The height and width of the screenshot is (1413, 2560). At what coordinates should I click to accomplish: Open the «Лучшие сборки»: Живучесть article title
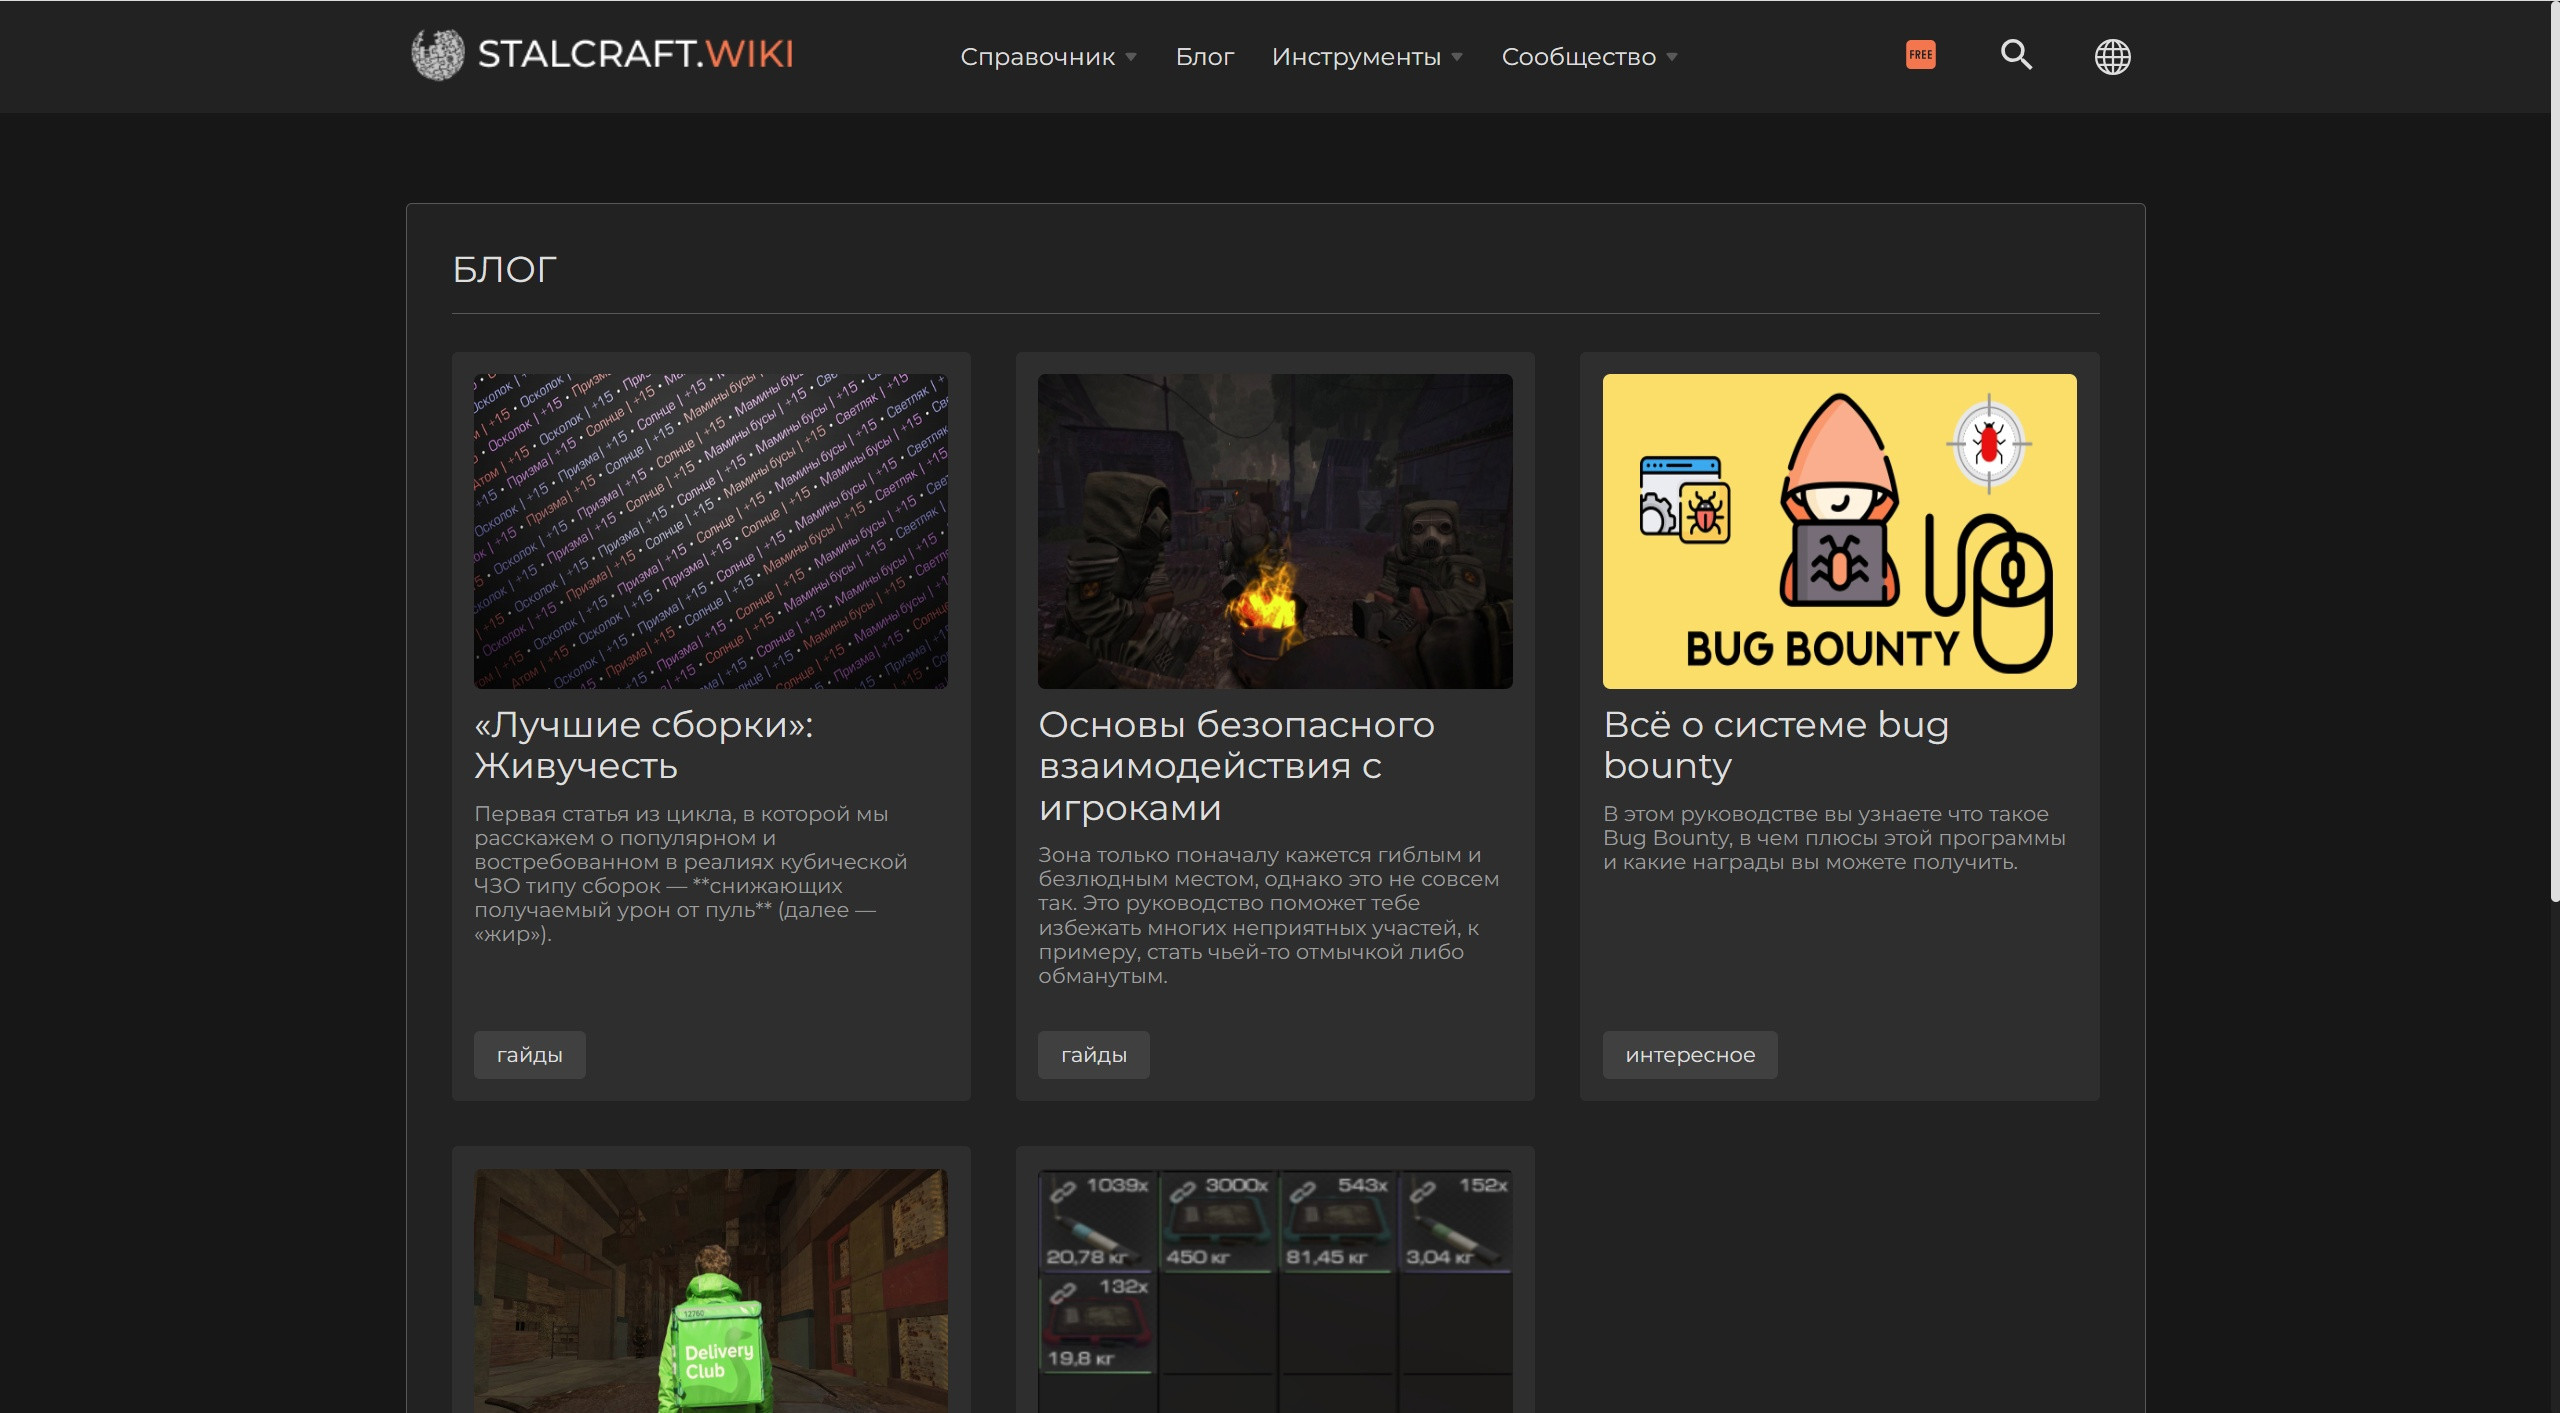(x=644, y=745)
